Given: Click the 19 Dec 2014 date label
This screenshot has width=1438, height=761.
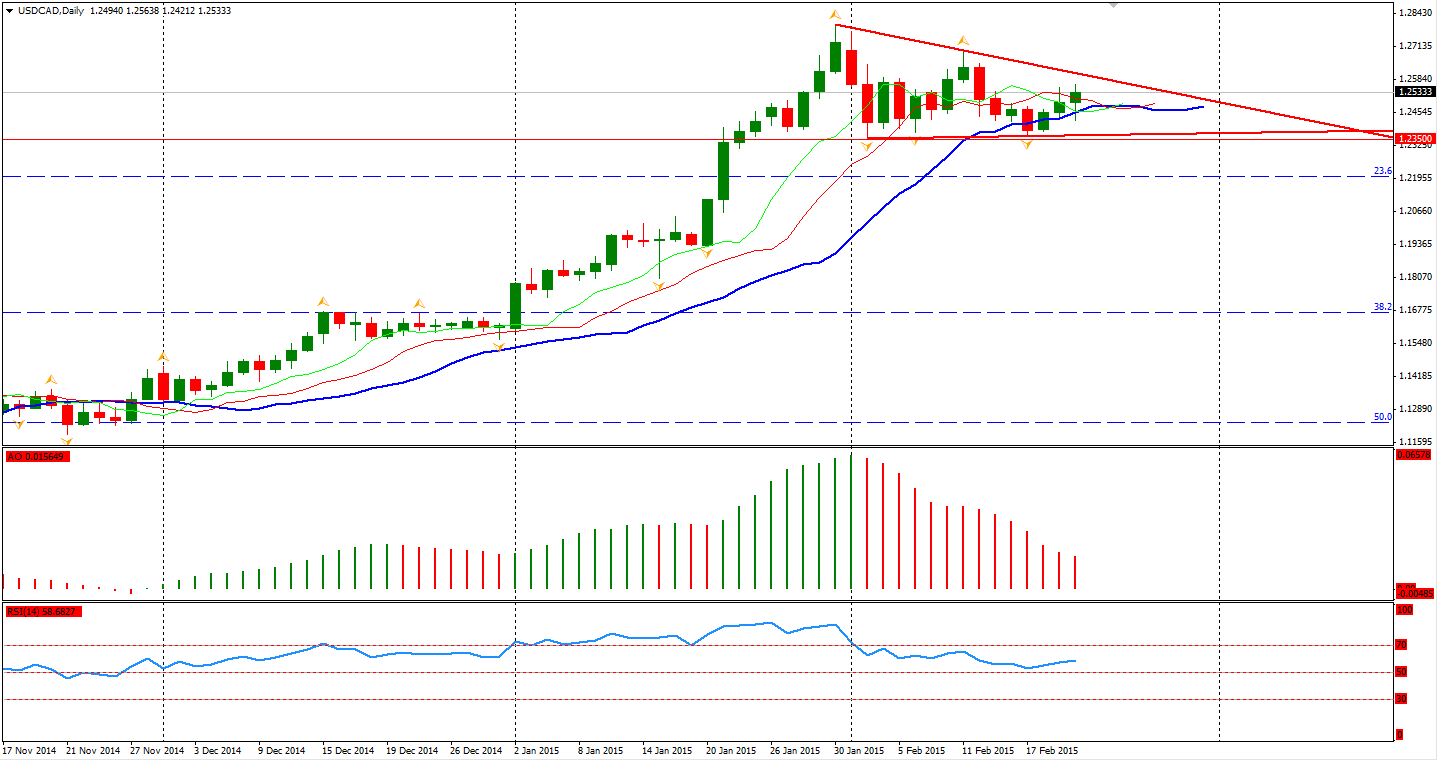Looking at the screenshot, I should pyautogui.click(x=411, y=749).
